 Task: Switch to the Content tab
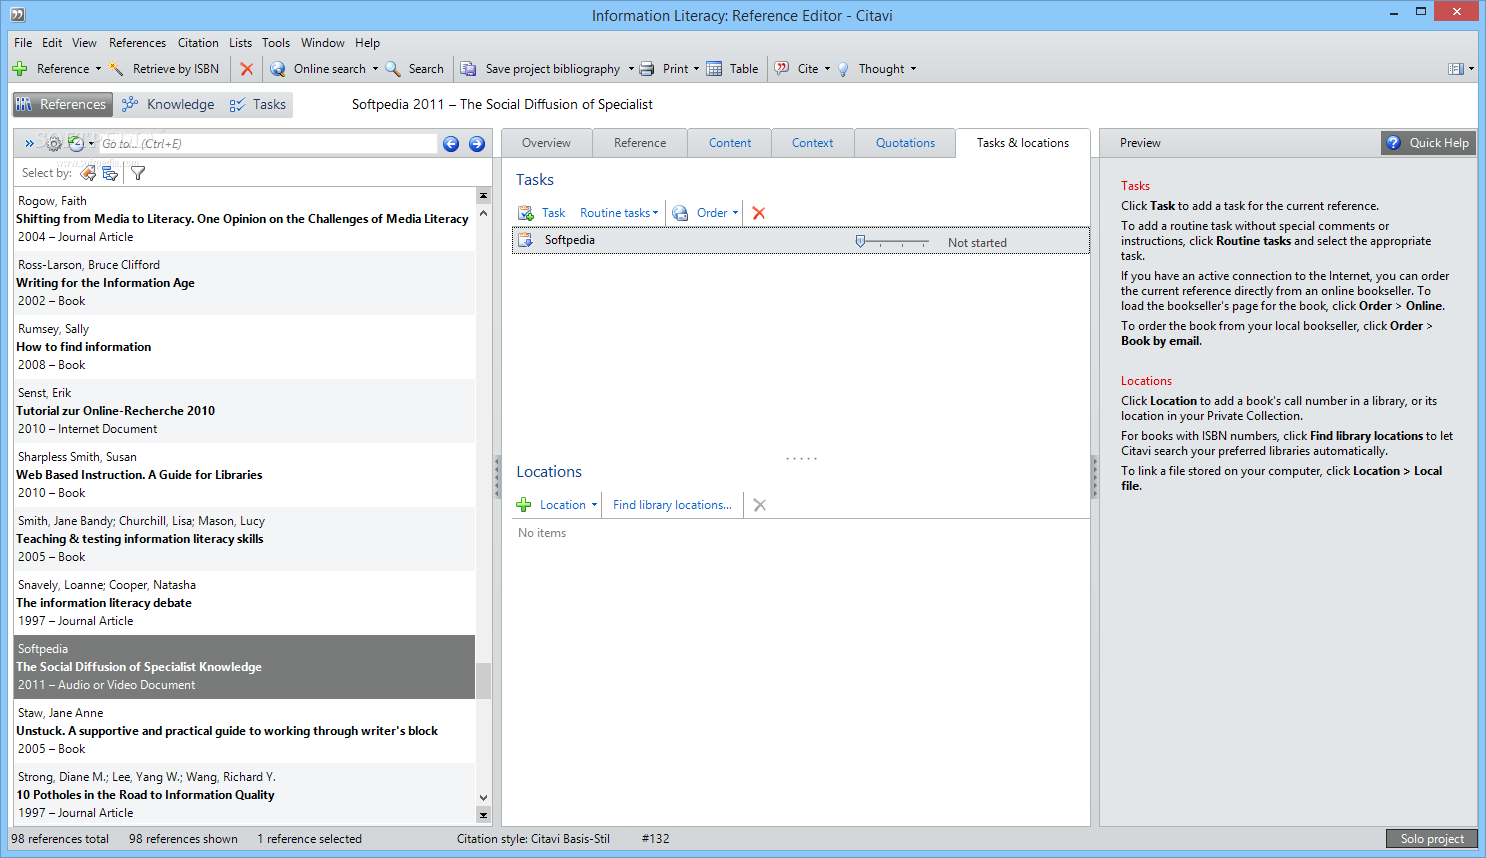coord(730,143)
